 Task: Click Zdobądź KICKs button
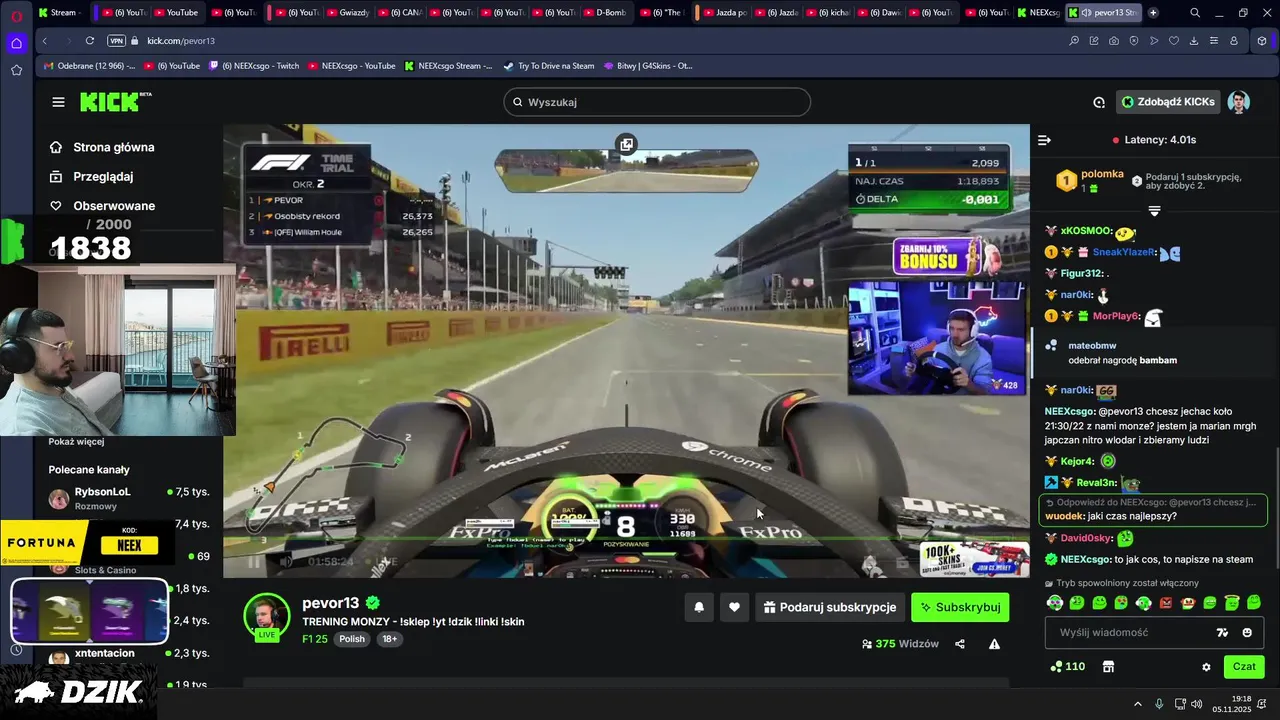coord(1168,102)
